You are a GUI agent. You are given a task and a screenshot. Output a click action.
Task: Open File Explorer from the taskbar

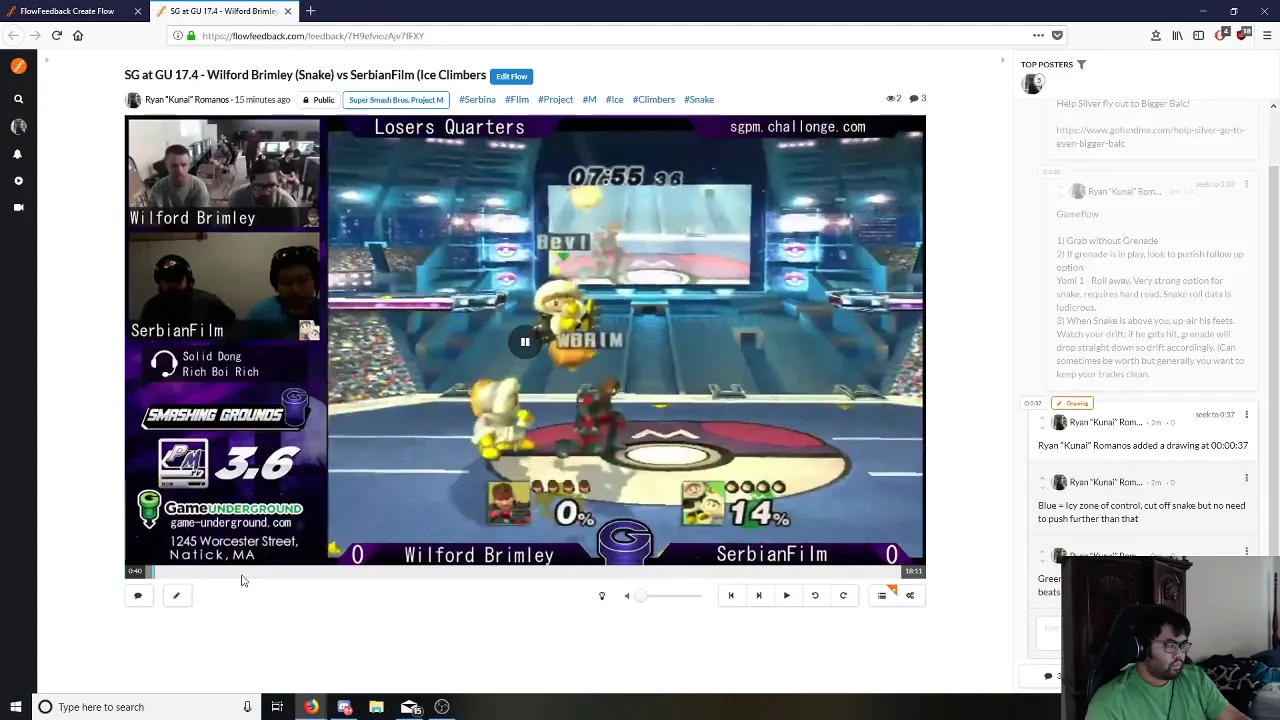pos(376,707)
